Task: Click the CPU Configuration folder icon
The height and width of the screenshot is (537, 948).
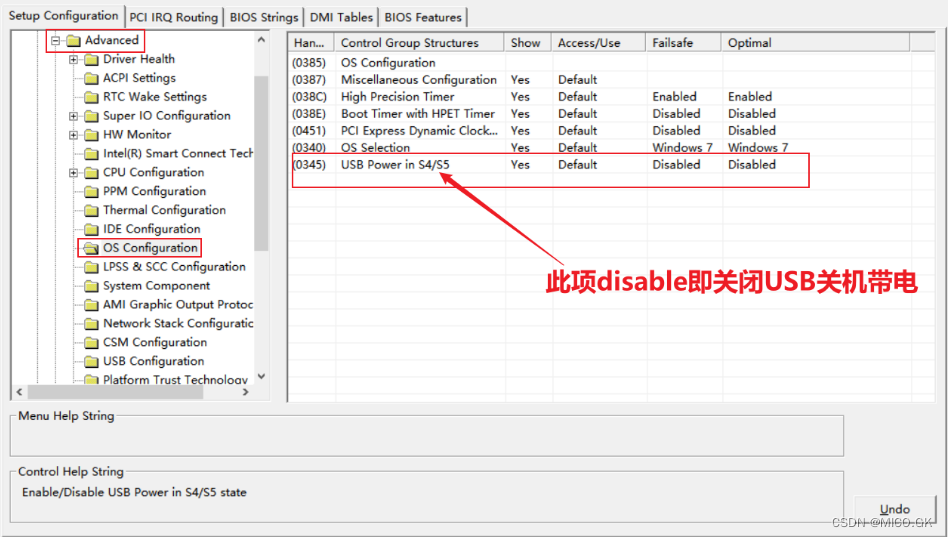Action: (x=91, y=173)
